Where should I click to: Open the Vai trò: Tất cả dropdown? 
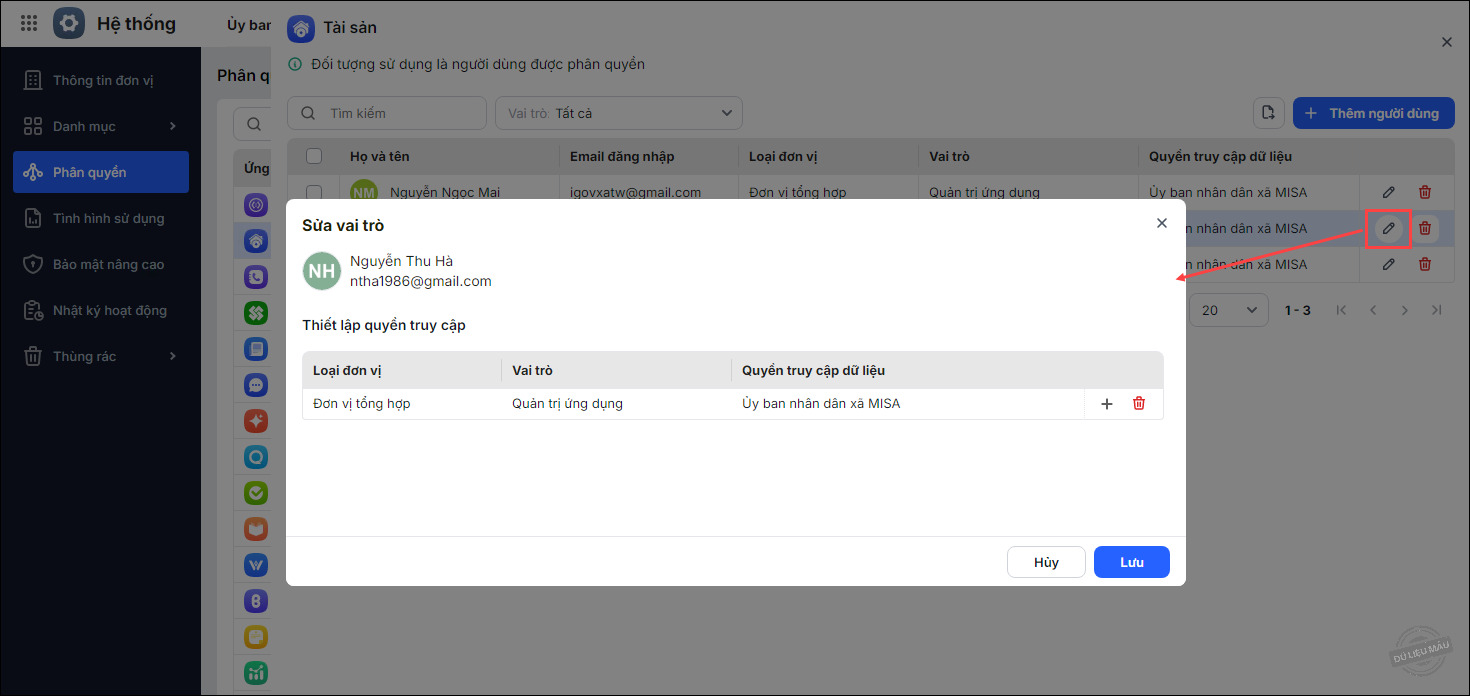(x=619, y=113)
